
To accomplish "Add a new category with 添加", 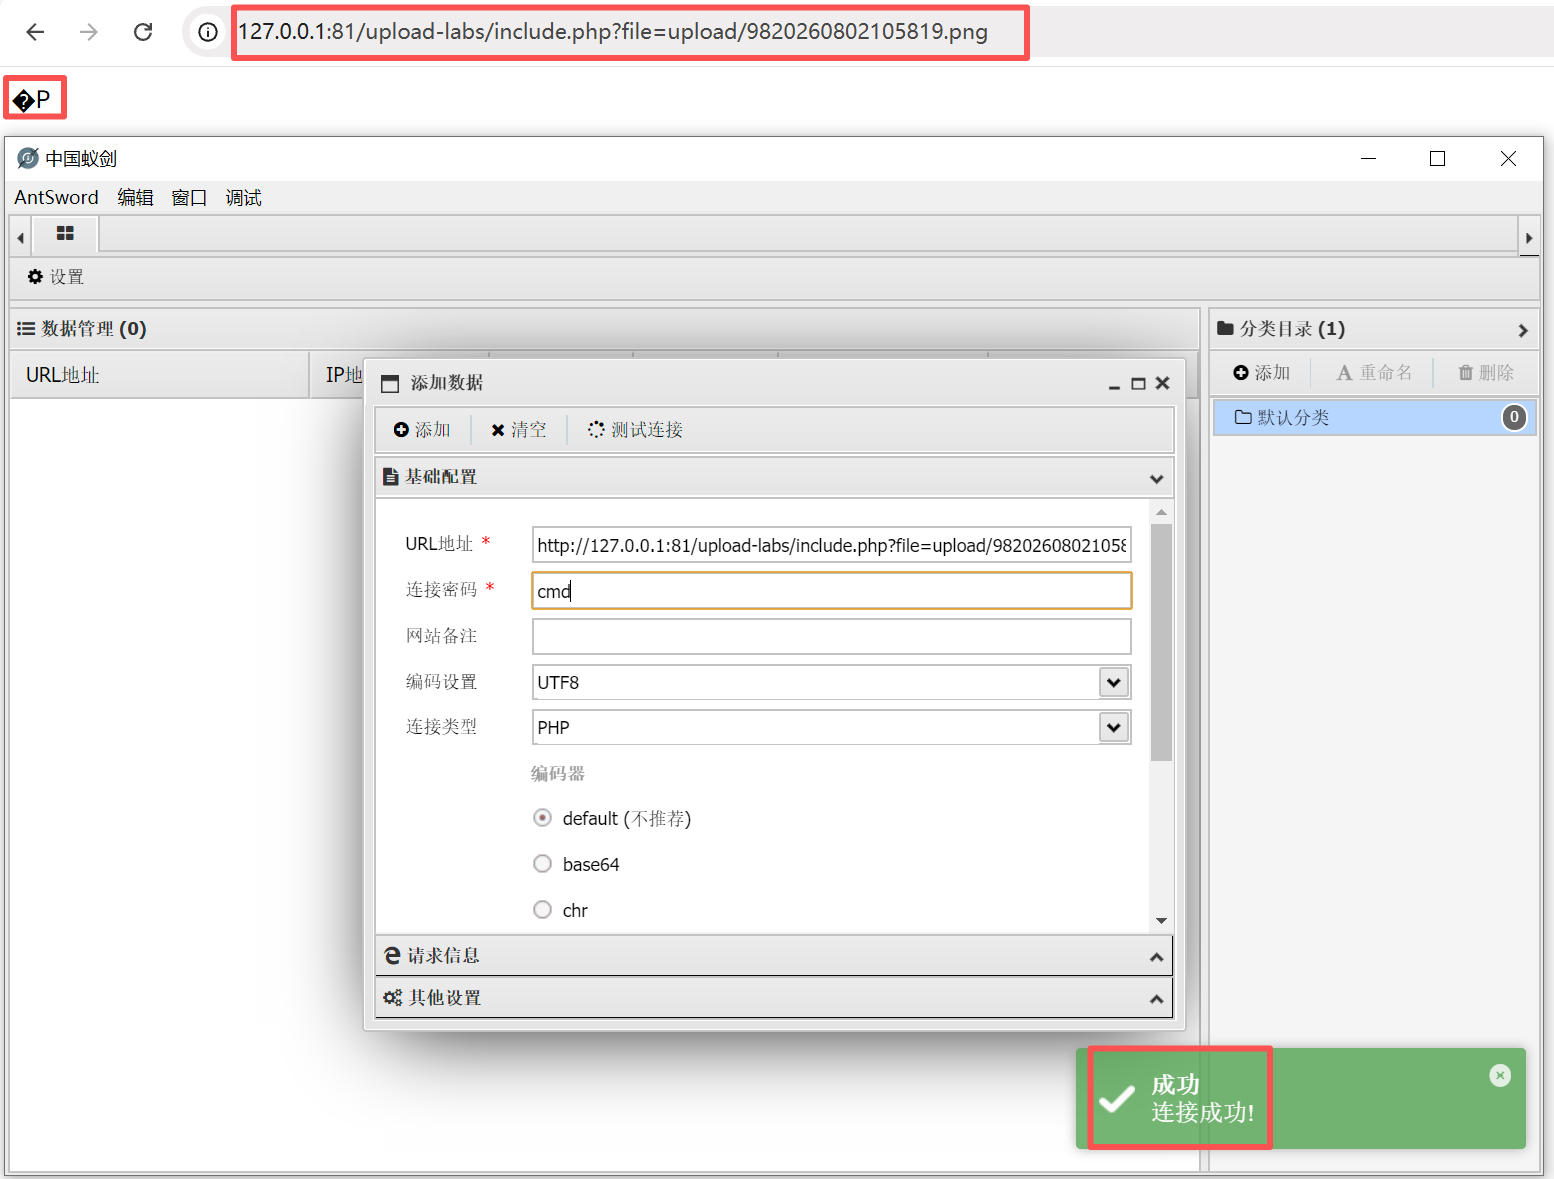I will point(1261,373).
